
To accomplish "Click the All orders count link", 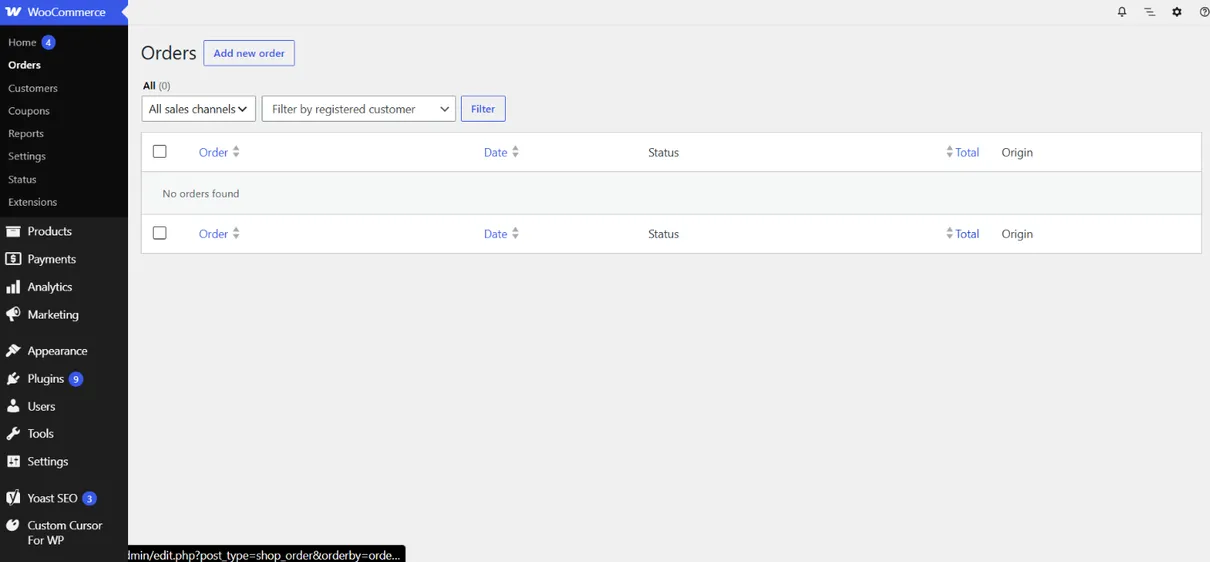I will [157, 86].
